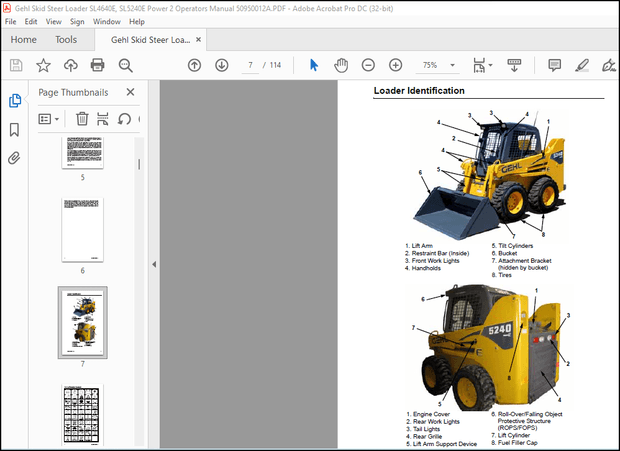620x451 pixels.
Task: Click the '8. Fuel Filler Cap' legend text
Action: pyautogui.click(x=514, y=443)
